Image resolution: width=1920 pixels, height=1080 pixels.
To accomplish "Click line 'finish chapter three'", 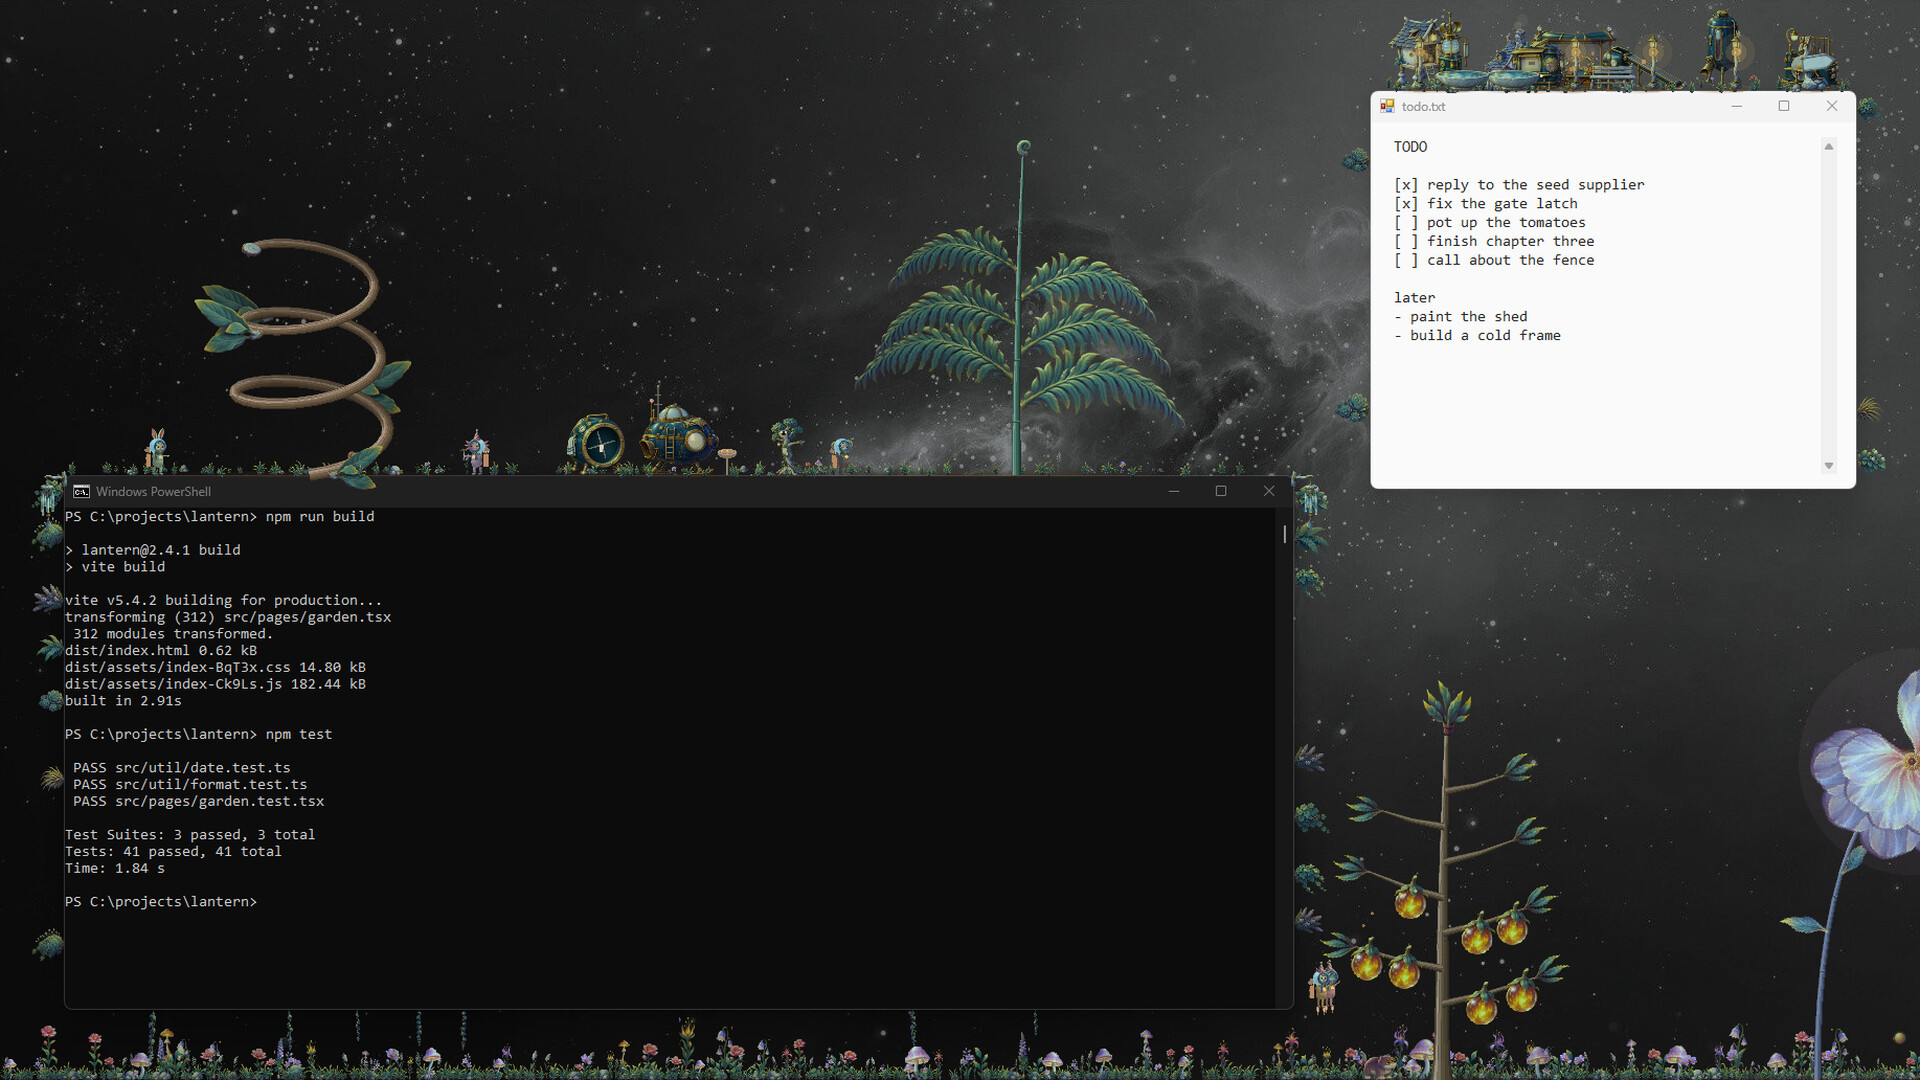I will pos(1494,242).
